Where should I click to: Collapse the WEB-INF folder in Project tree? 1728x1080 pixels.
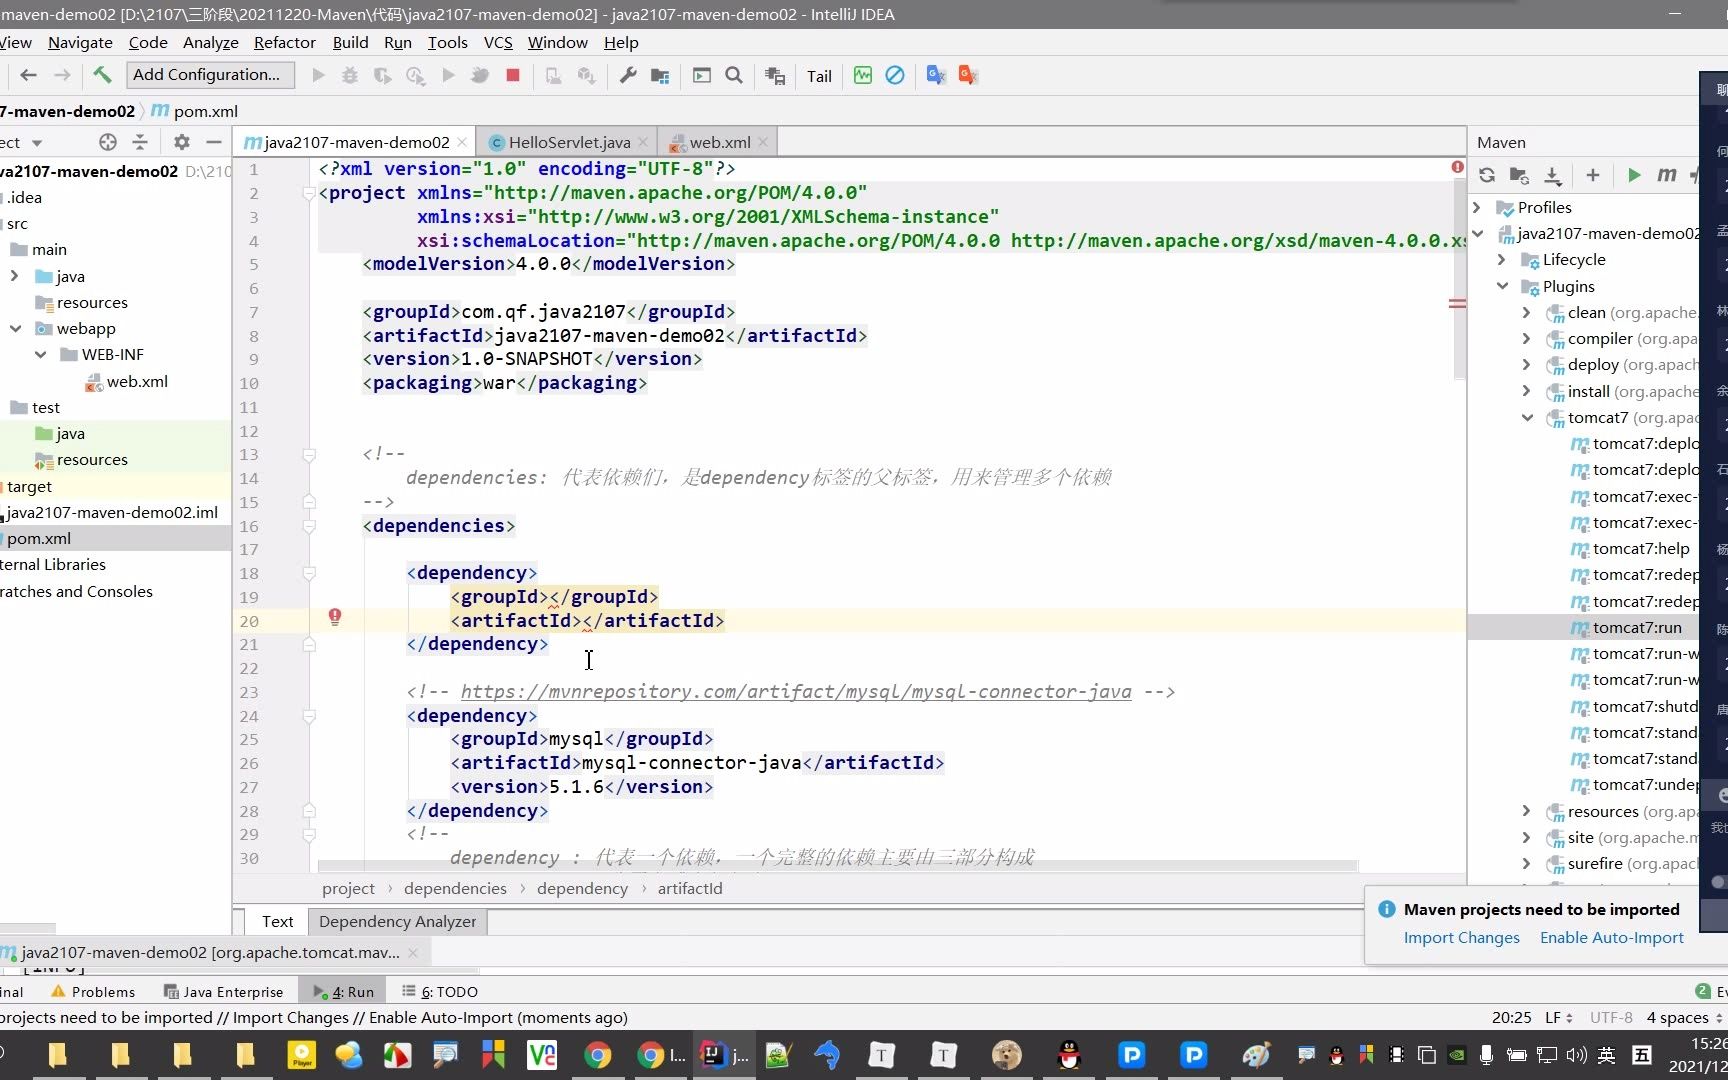pyautogui.click(x=40, y=354)
